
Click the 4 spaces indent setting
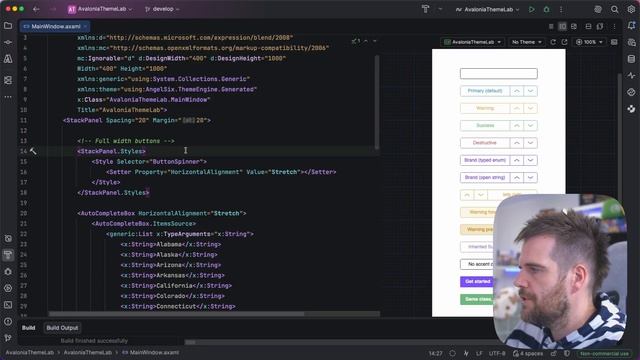[x=529, y=353]
